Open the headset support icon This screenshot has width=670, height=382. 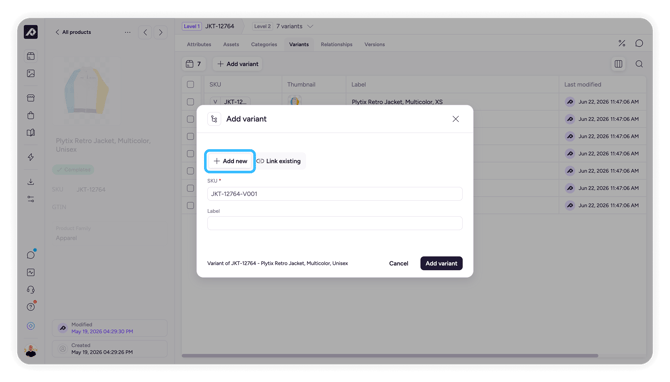coord(31,290)
